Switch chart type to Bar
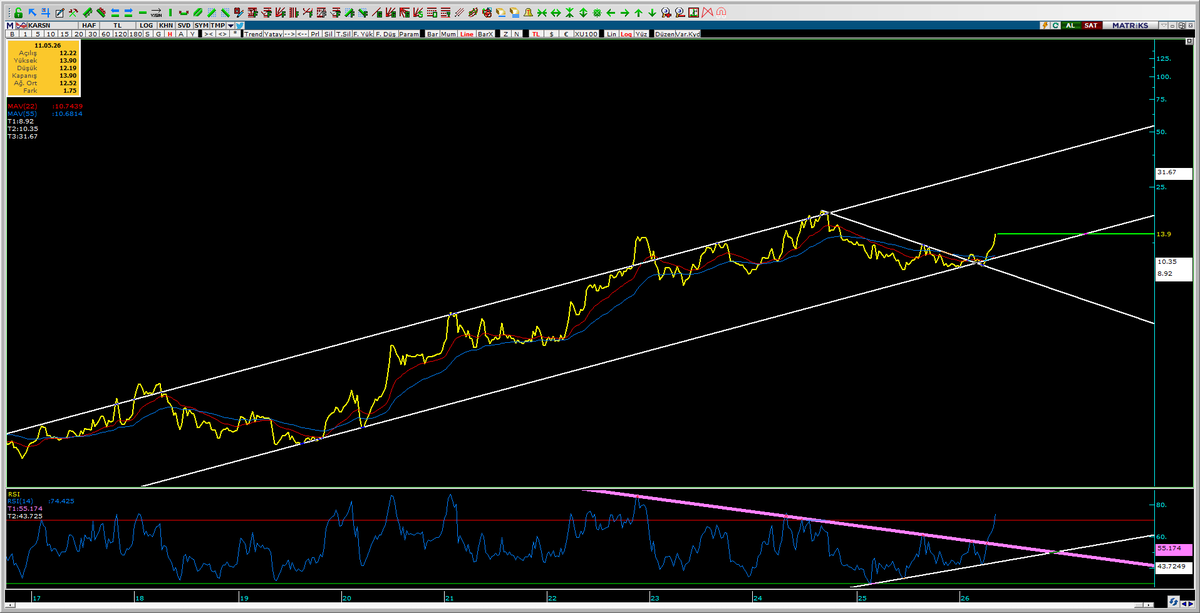Image resolution: width=1200 pixels, height=613 pixels. (432, 34)
